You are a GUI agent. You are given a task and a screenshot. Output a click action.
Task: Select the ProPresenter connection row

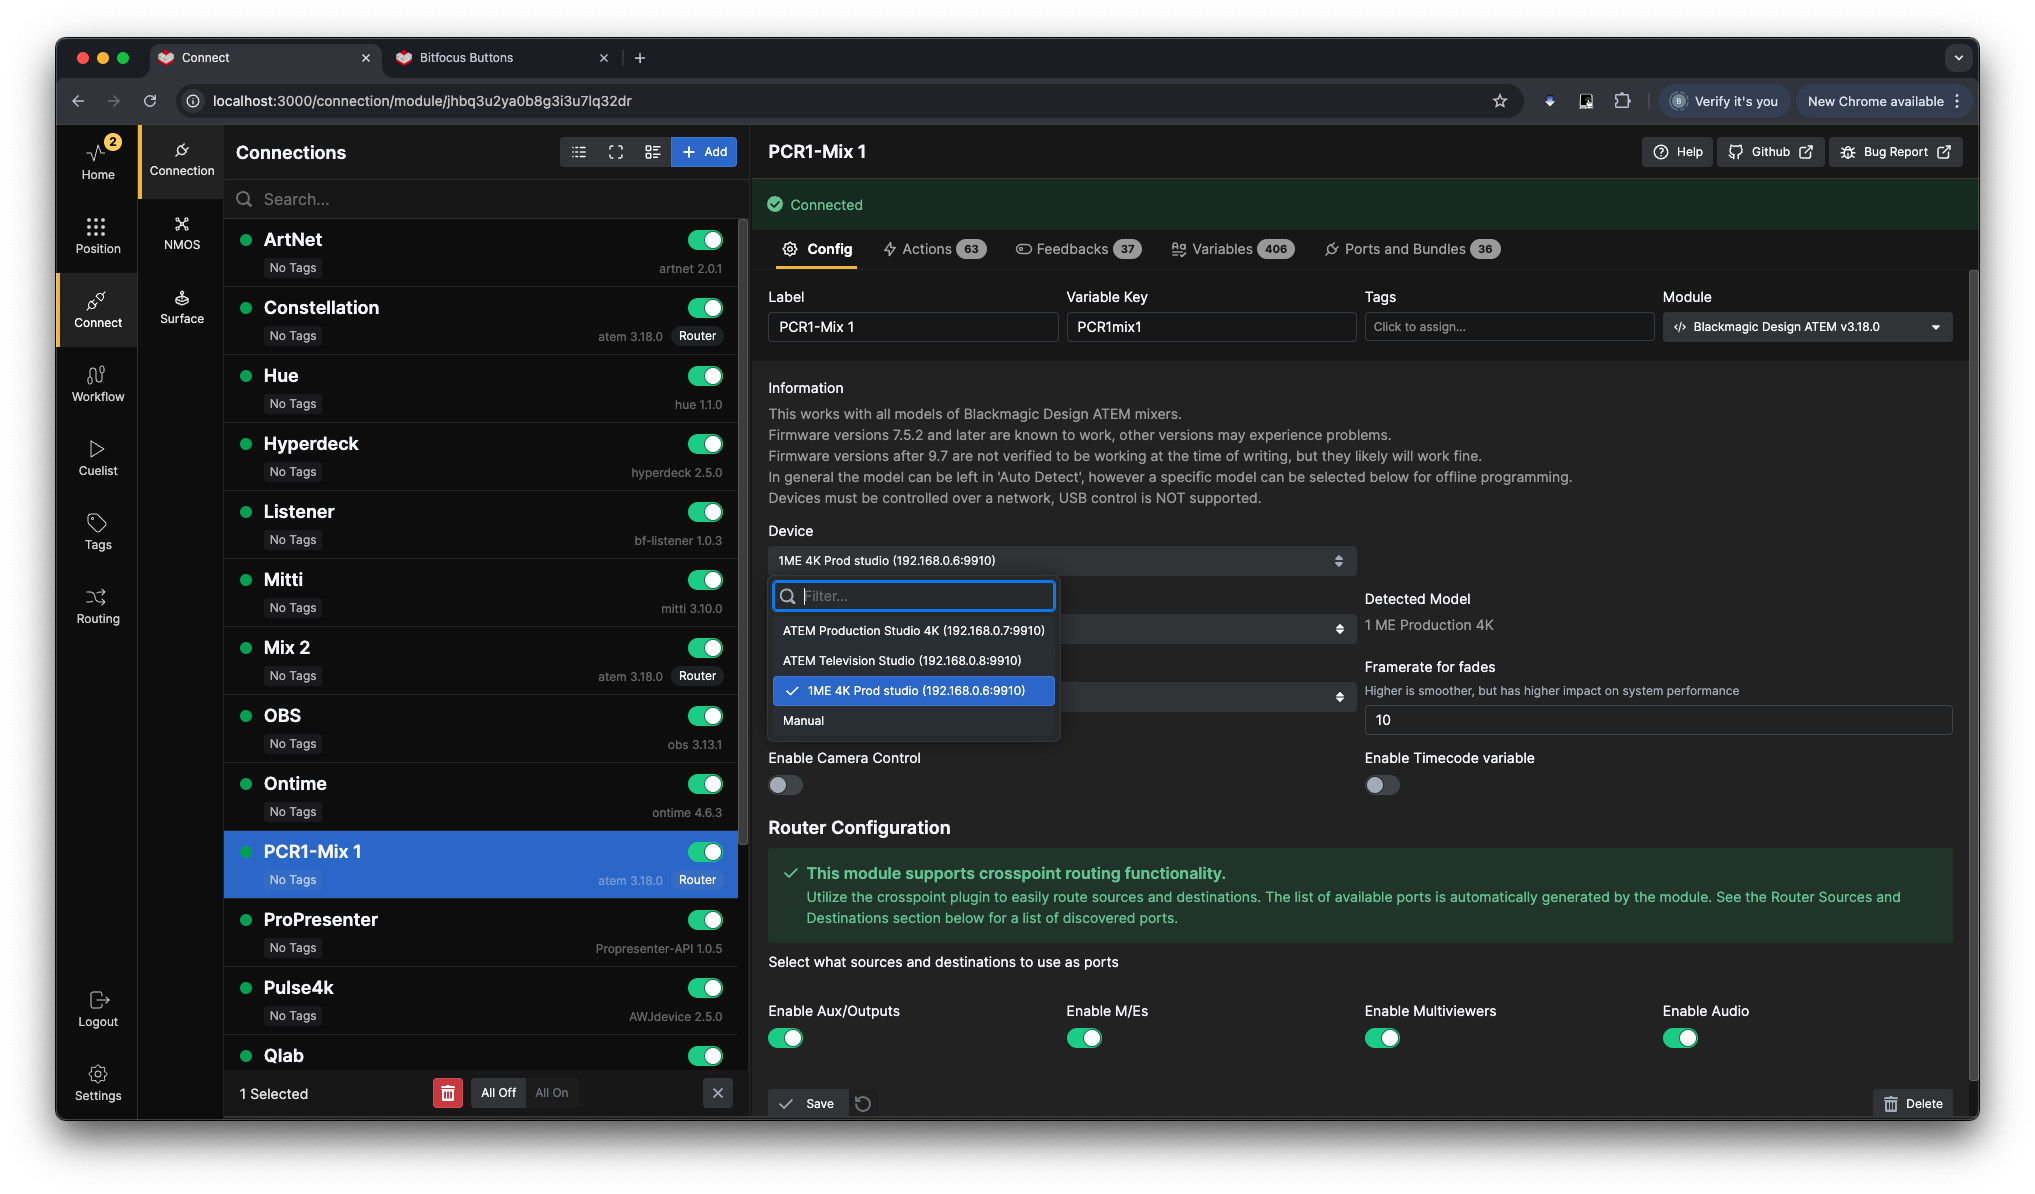pos(481,932)
